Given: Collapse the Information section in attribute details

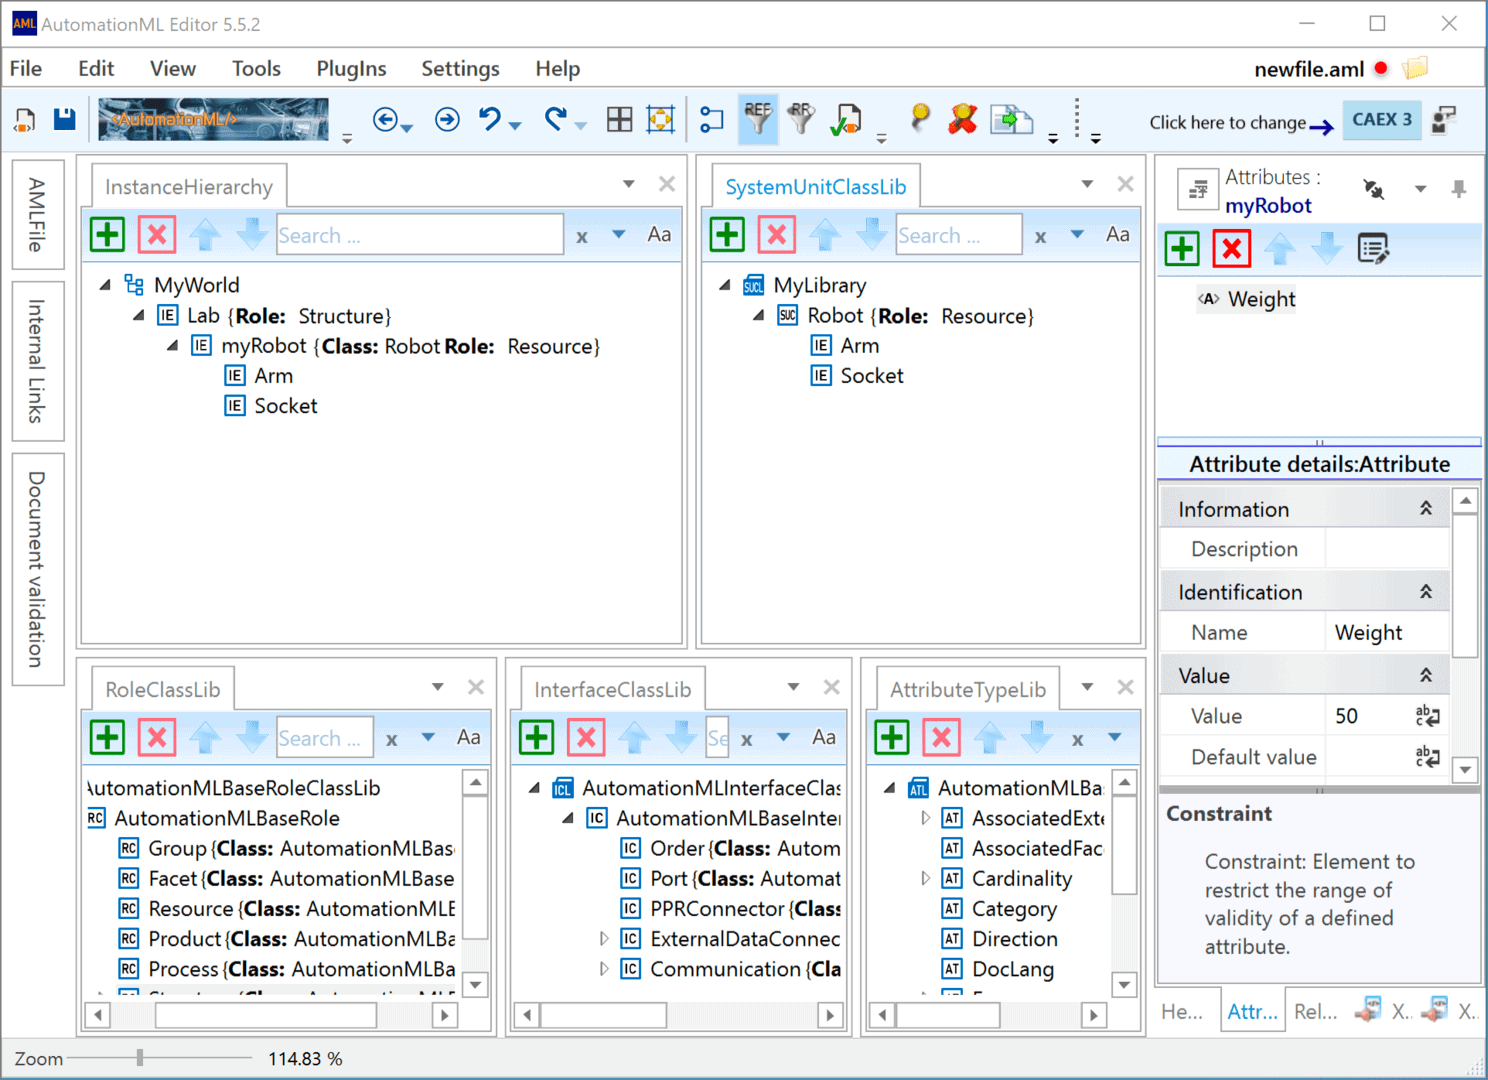Looking at the screenshot, I should click(x=1426, y=509).
